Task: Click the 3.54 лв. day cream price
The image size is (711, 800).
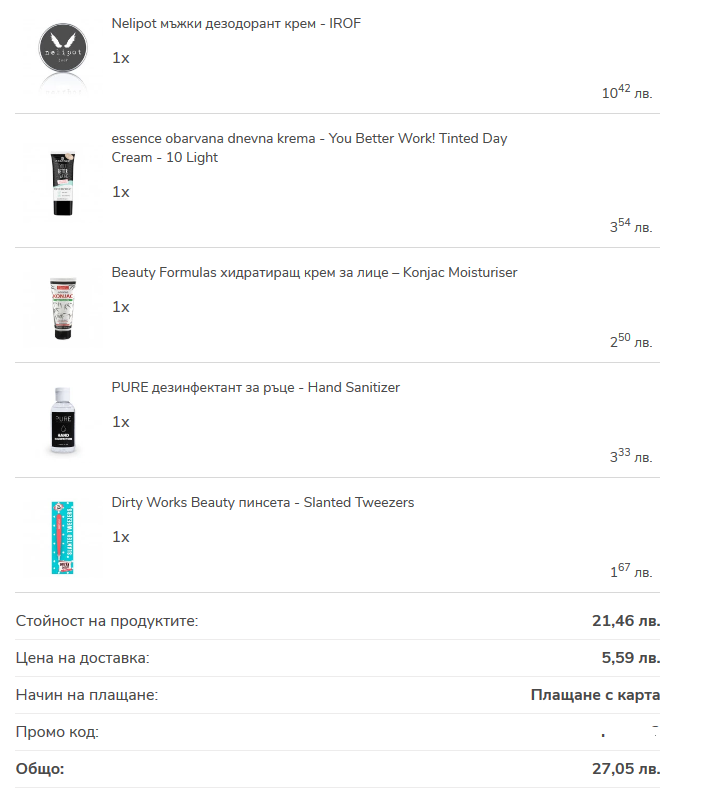Action: 630,226
